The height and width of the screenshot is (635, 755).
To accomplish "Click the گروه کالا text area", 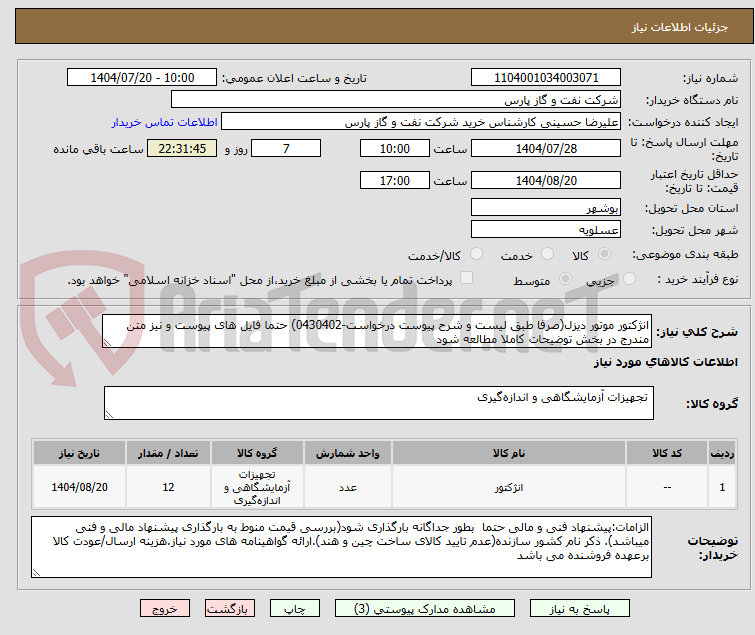I will pos(379,403).
